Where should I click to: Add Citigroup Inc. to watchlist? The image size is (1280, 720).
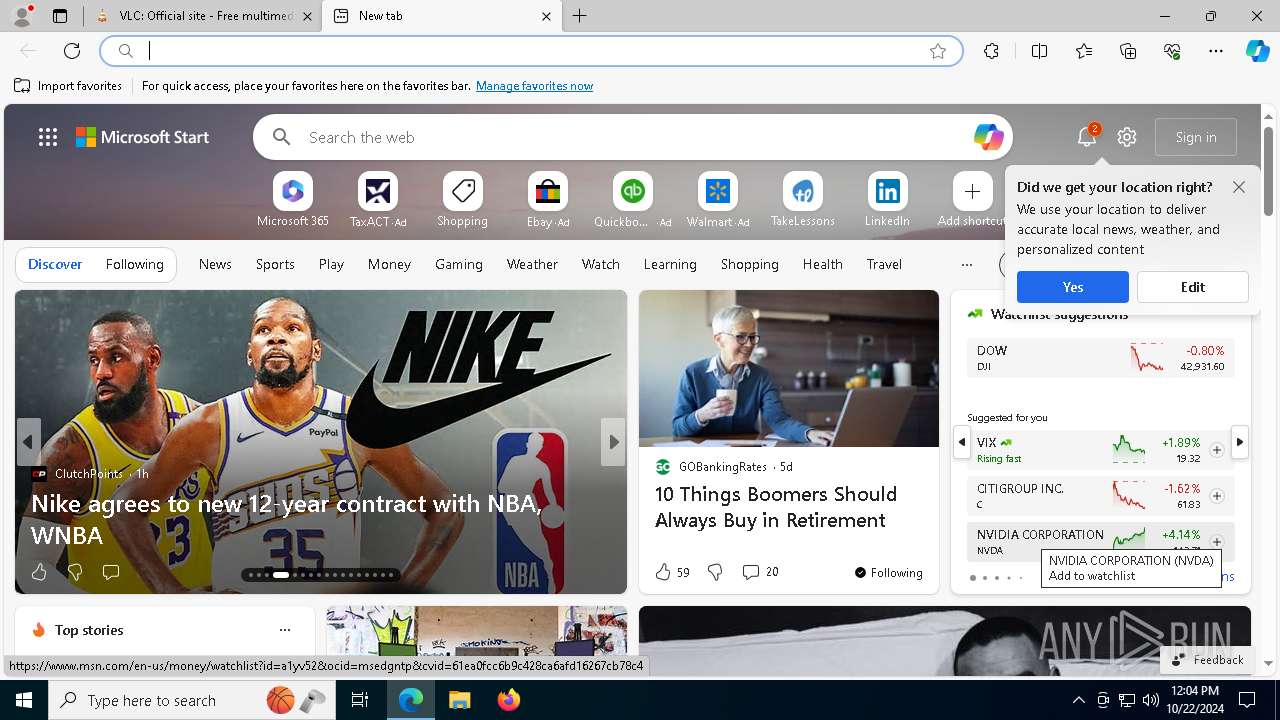click(x=1216, y=496)
